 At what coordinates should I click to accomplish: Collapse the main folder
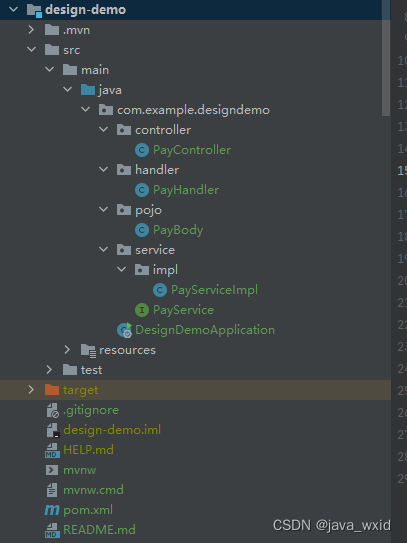pyautogui.click(x=50, y=70)
